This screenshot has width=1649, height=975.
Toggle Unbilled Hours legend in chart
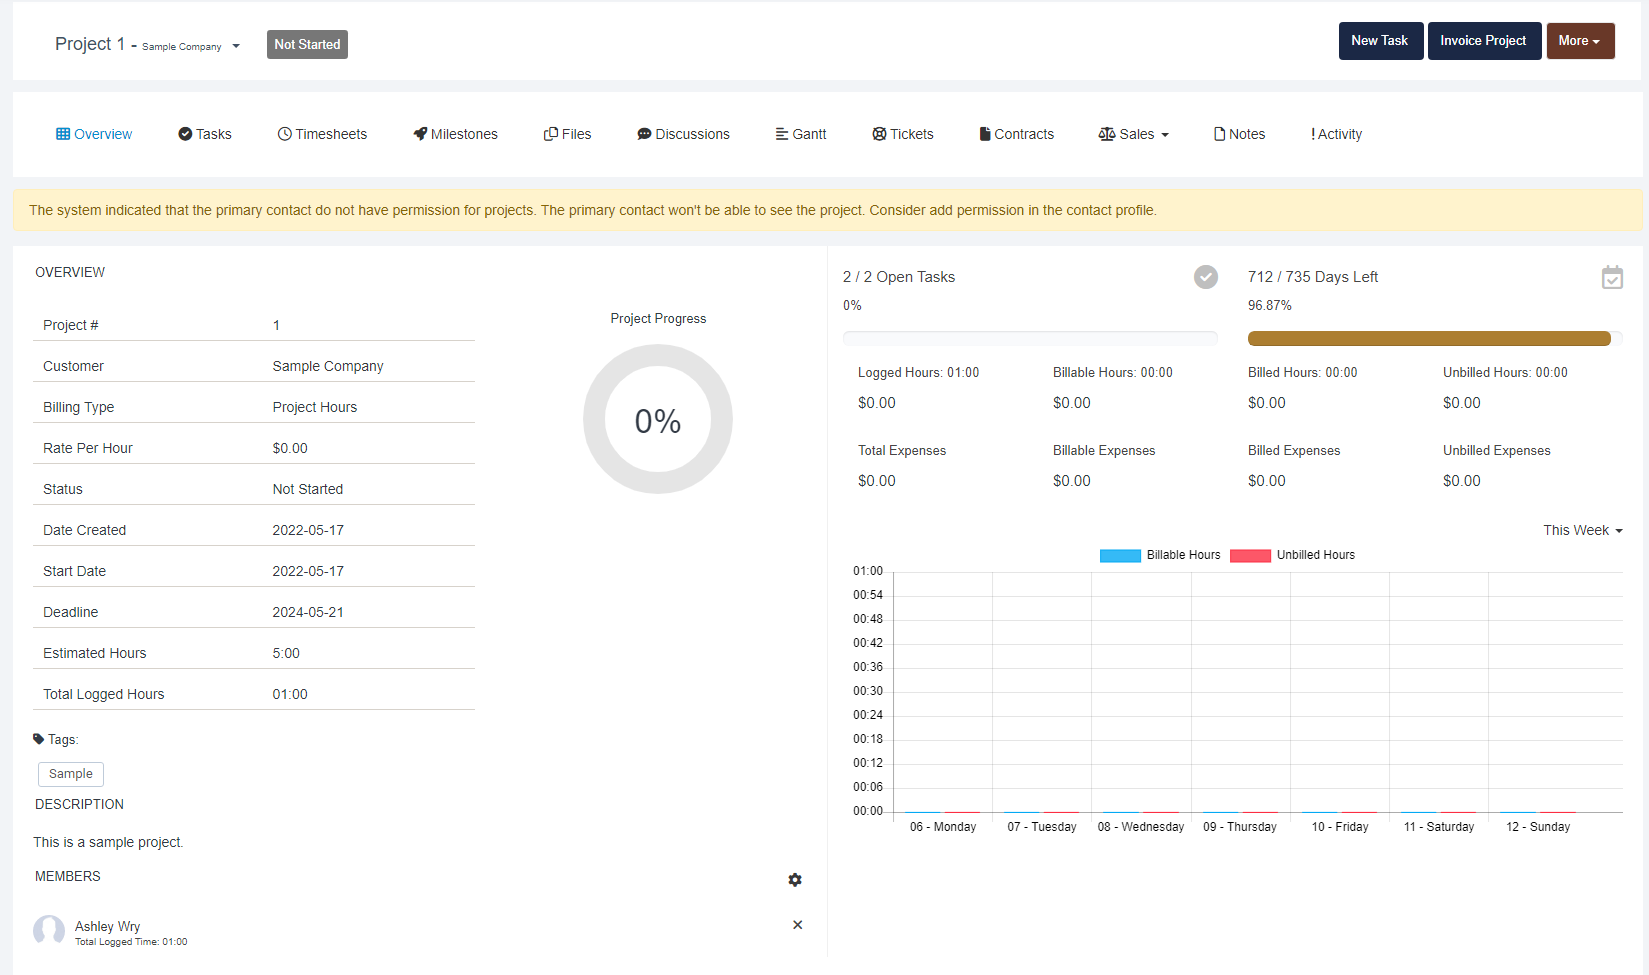click(x=1292, y=555)
